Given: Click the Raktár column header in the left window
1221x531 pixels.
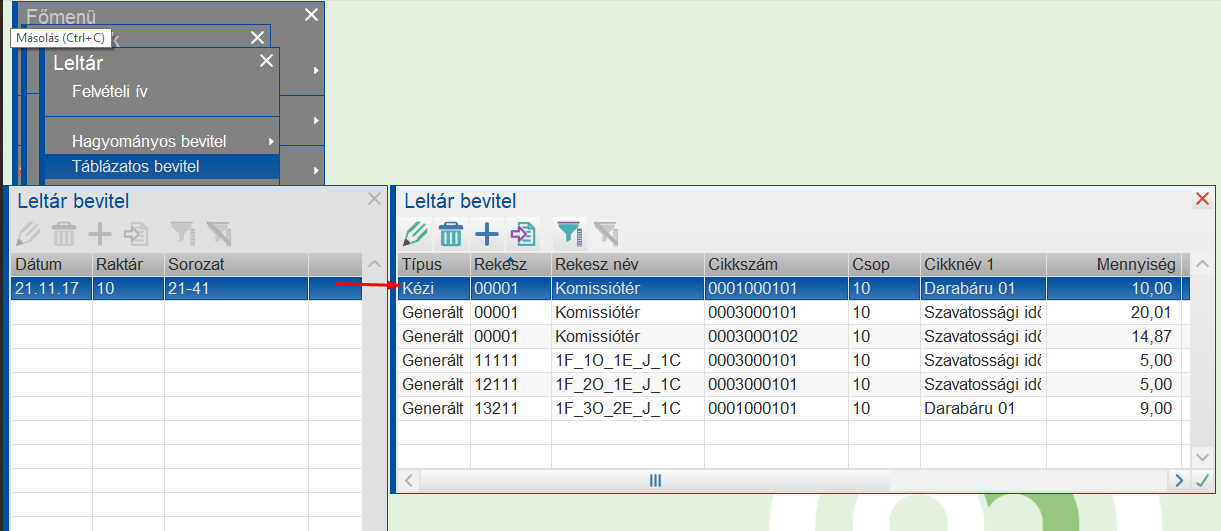Looking at the screenshot, I should (127, 264).
